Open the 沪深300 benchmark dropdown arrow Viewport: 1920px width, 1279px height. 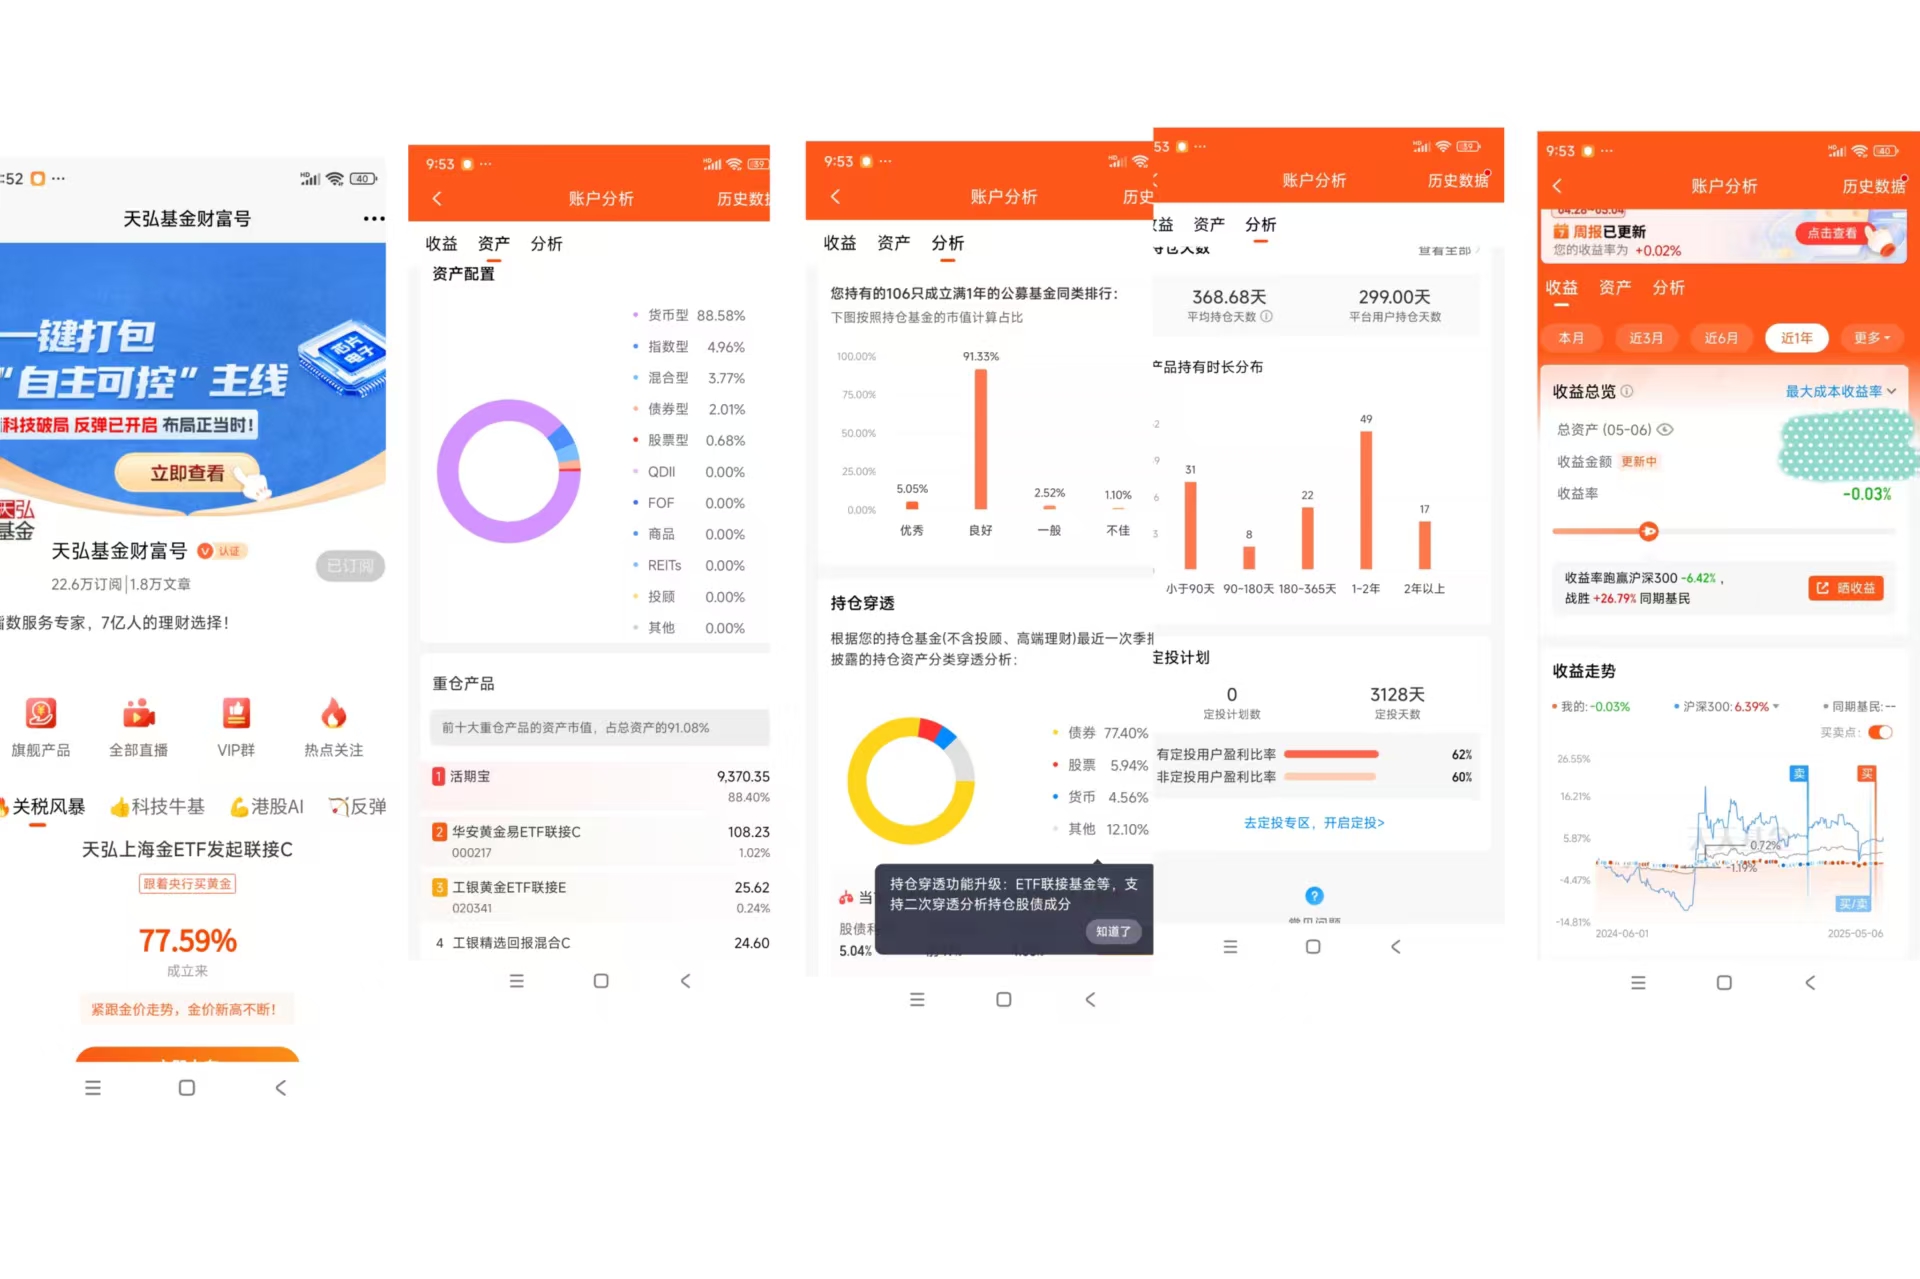tap(1776, 706)
